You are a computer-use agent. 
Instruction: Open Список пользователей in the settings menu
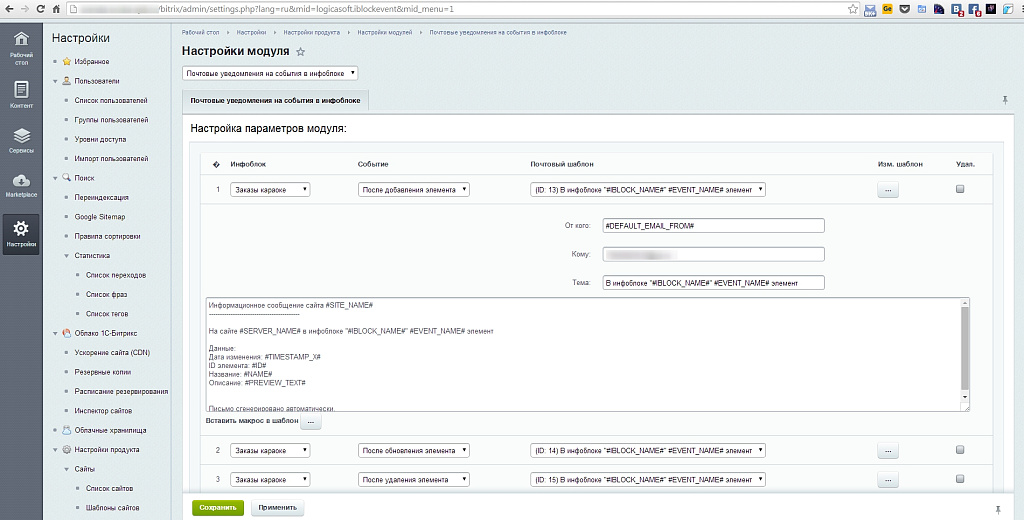(110, 101)
